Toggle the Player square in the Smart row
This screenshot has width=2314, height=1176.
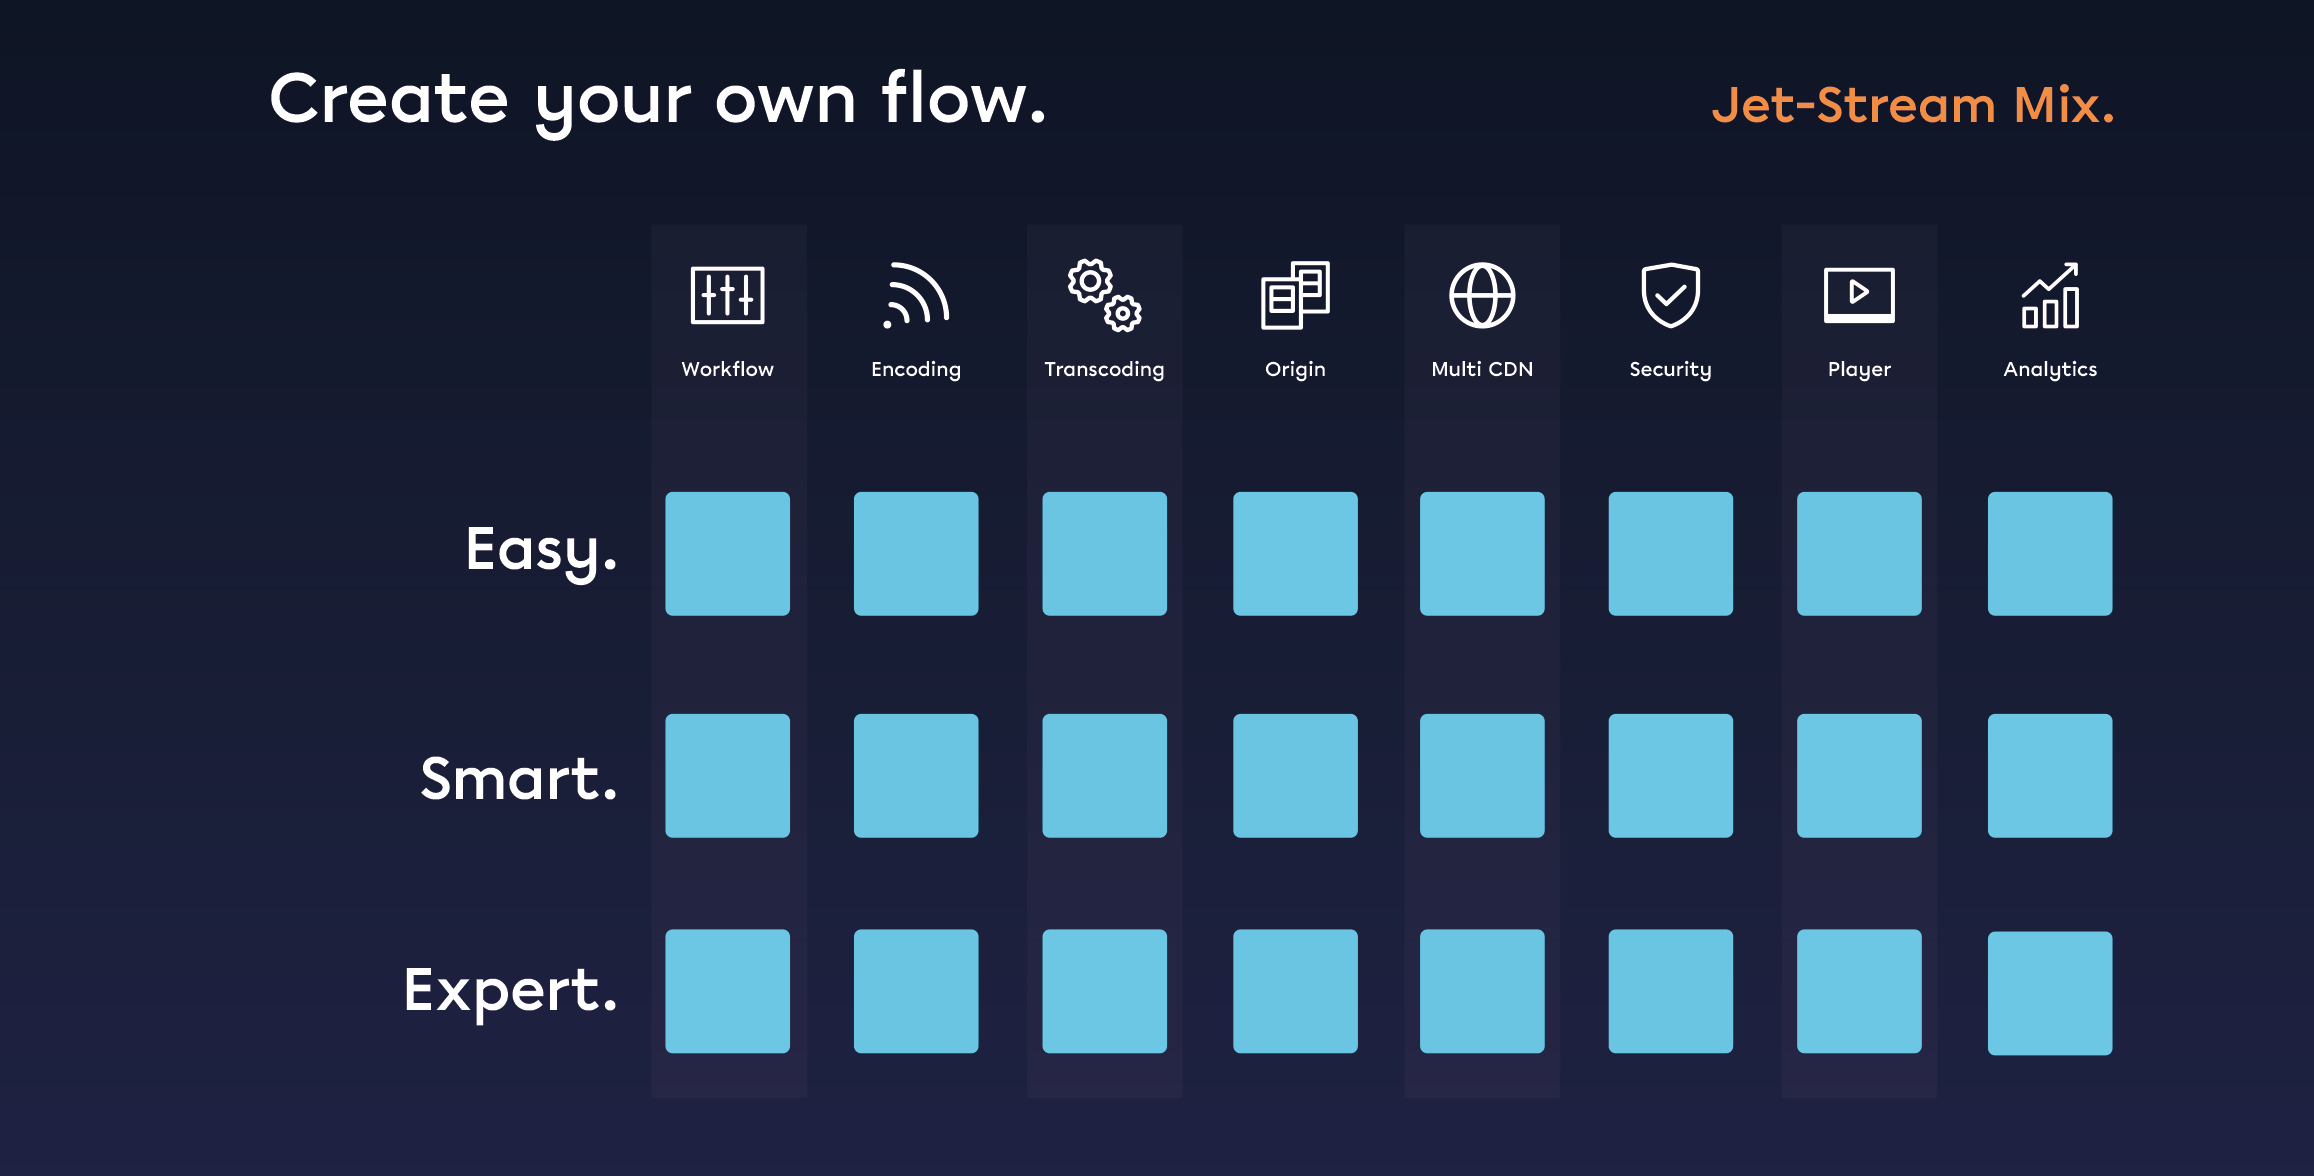[1860, 775]
